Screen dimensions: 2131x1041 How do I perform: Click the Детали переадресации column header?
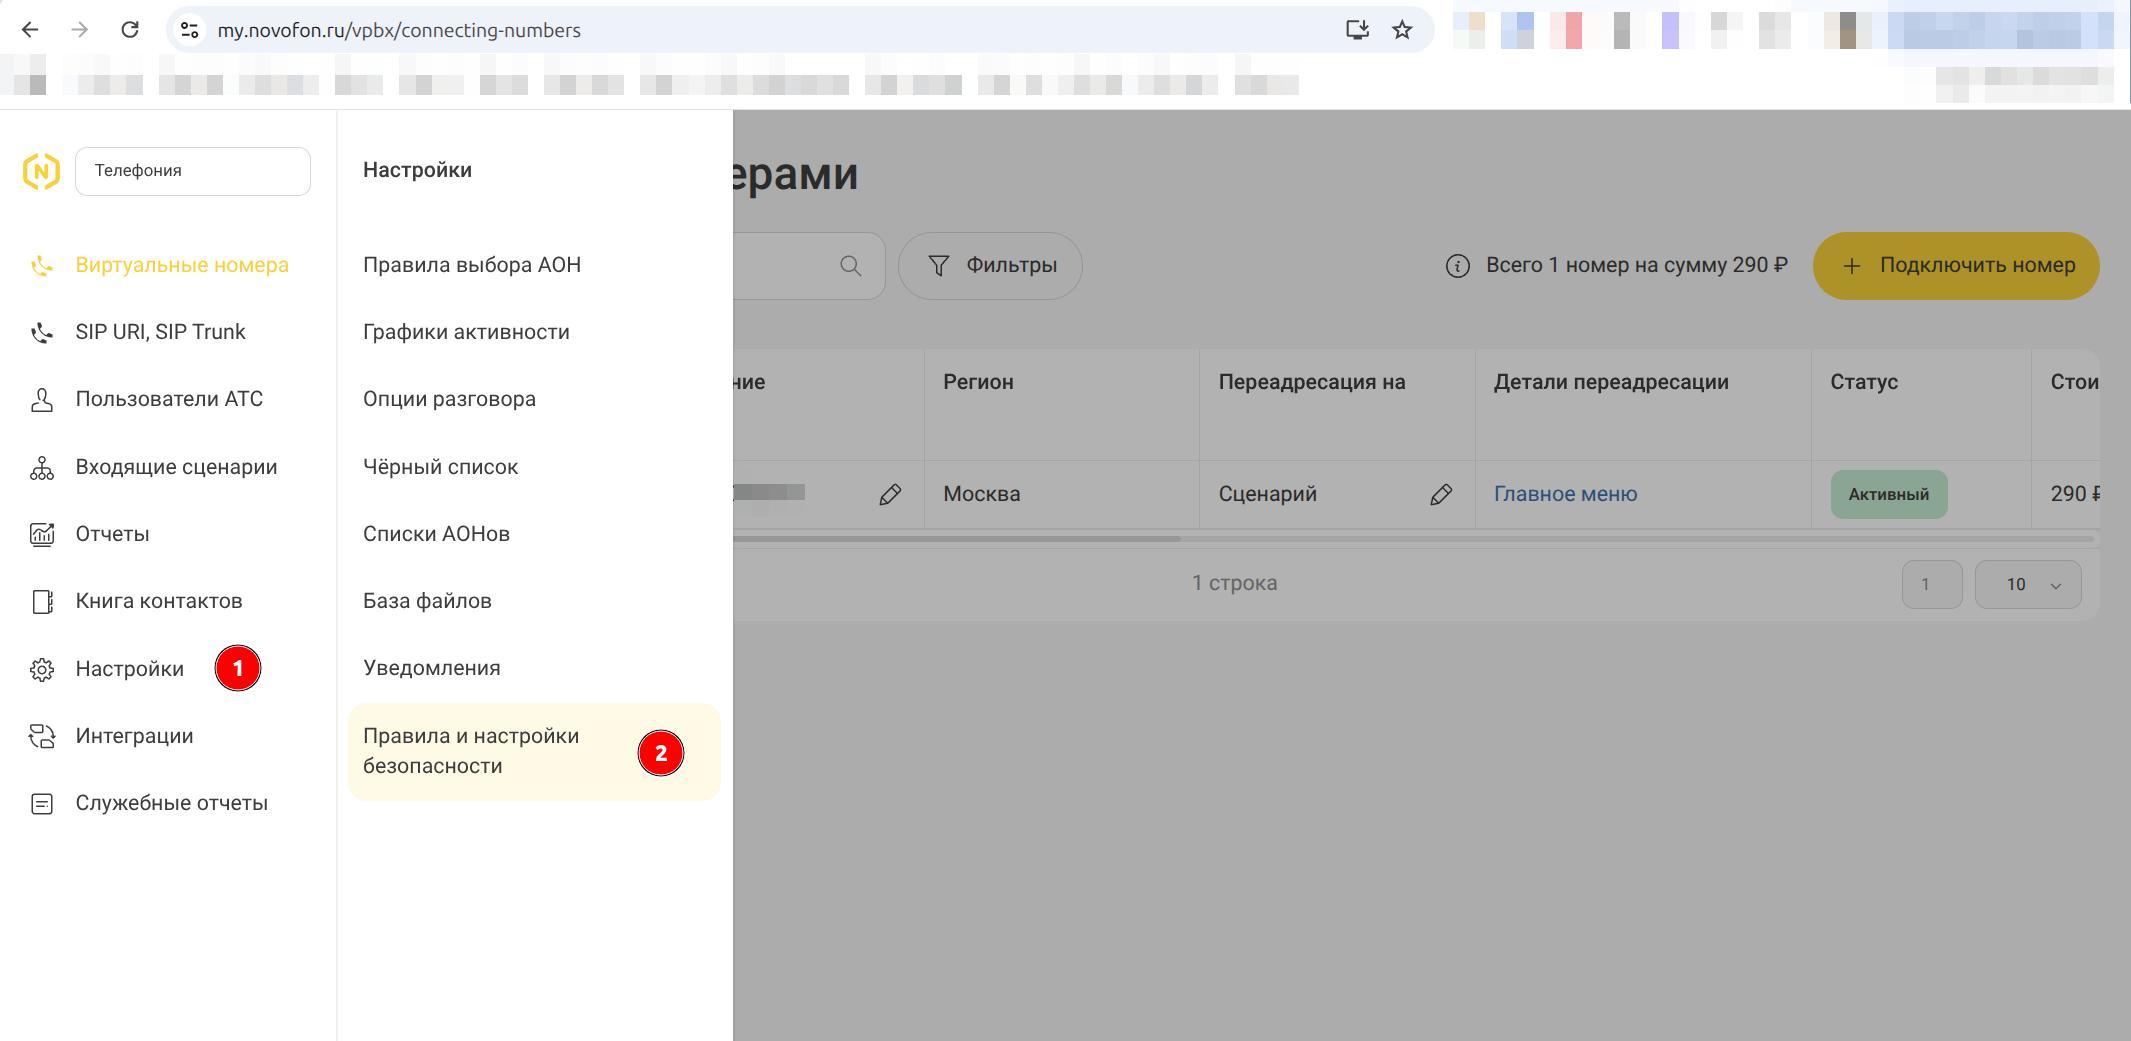tap(1611, 382)
